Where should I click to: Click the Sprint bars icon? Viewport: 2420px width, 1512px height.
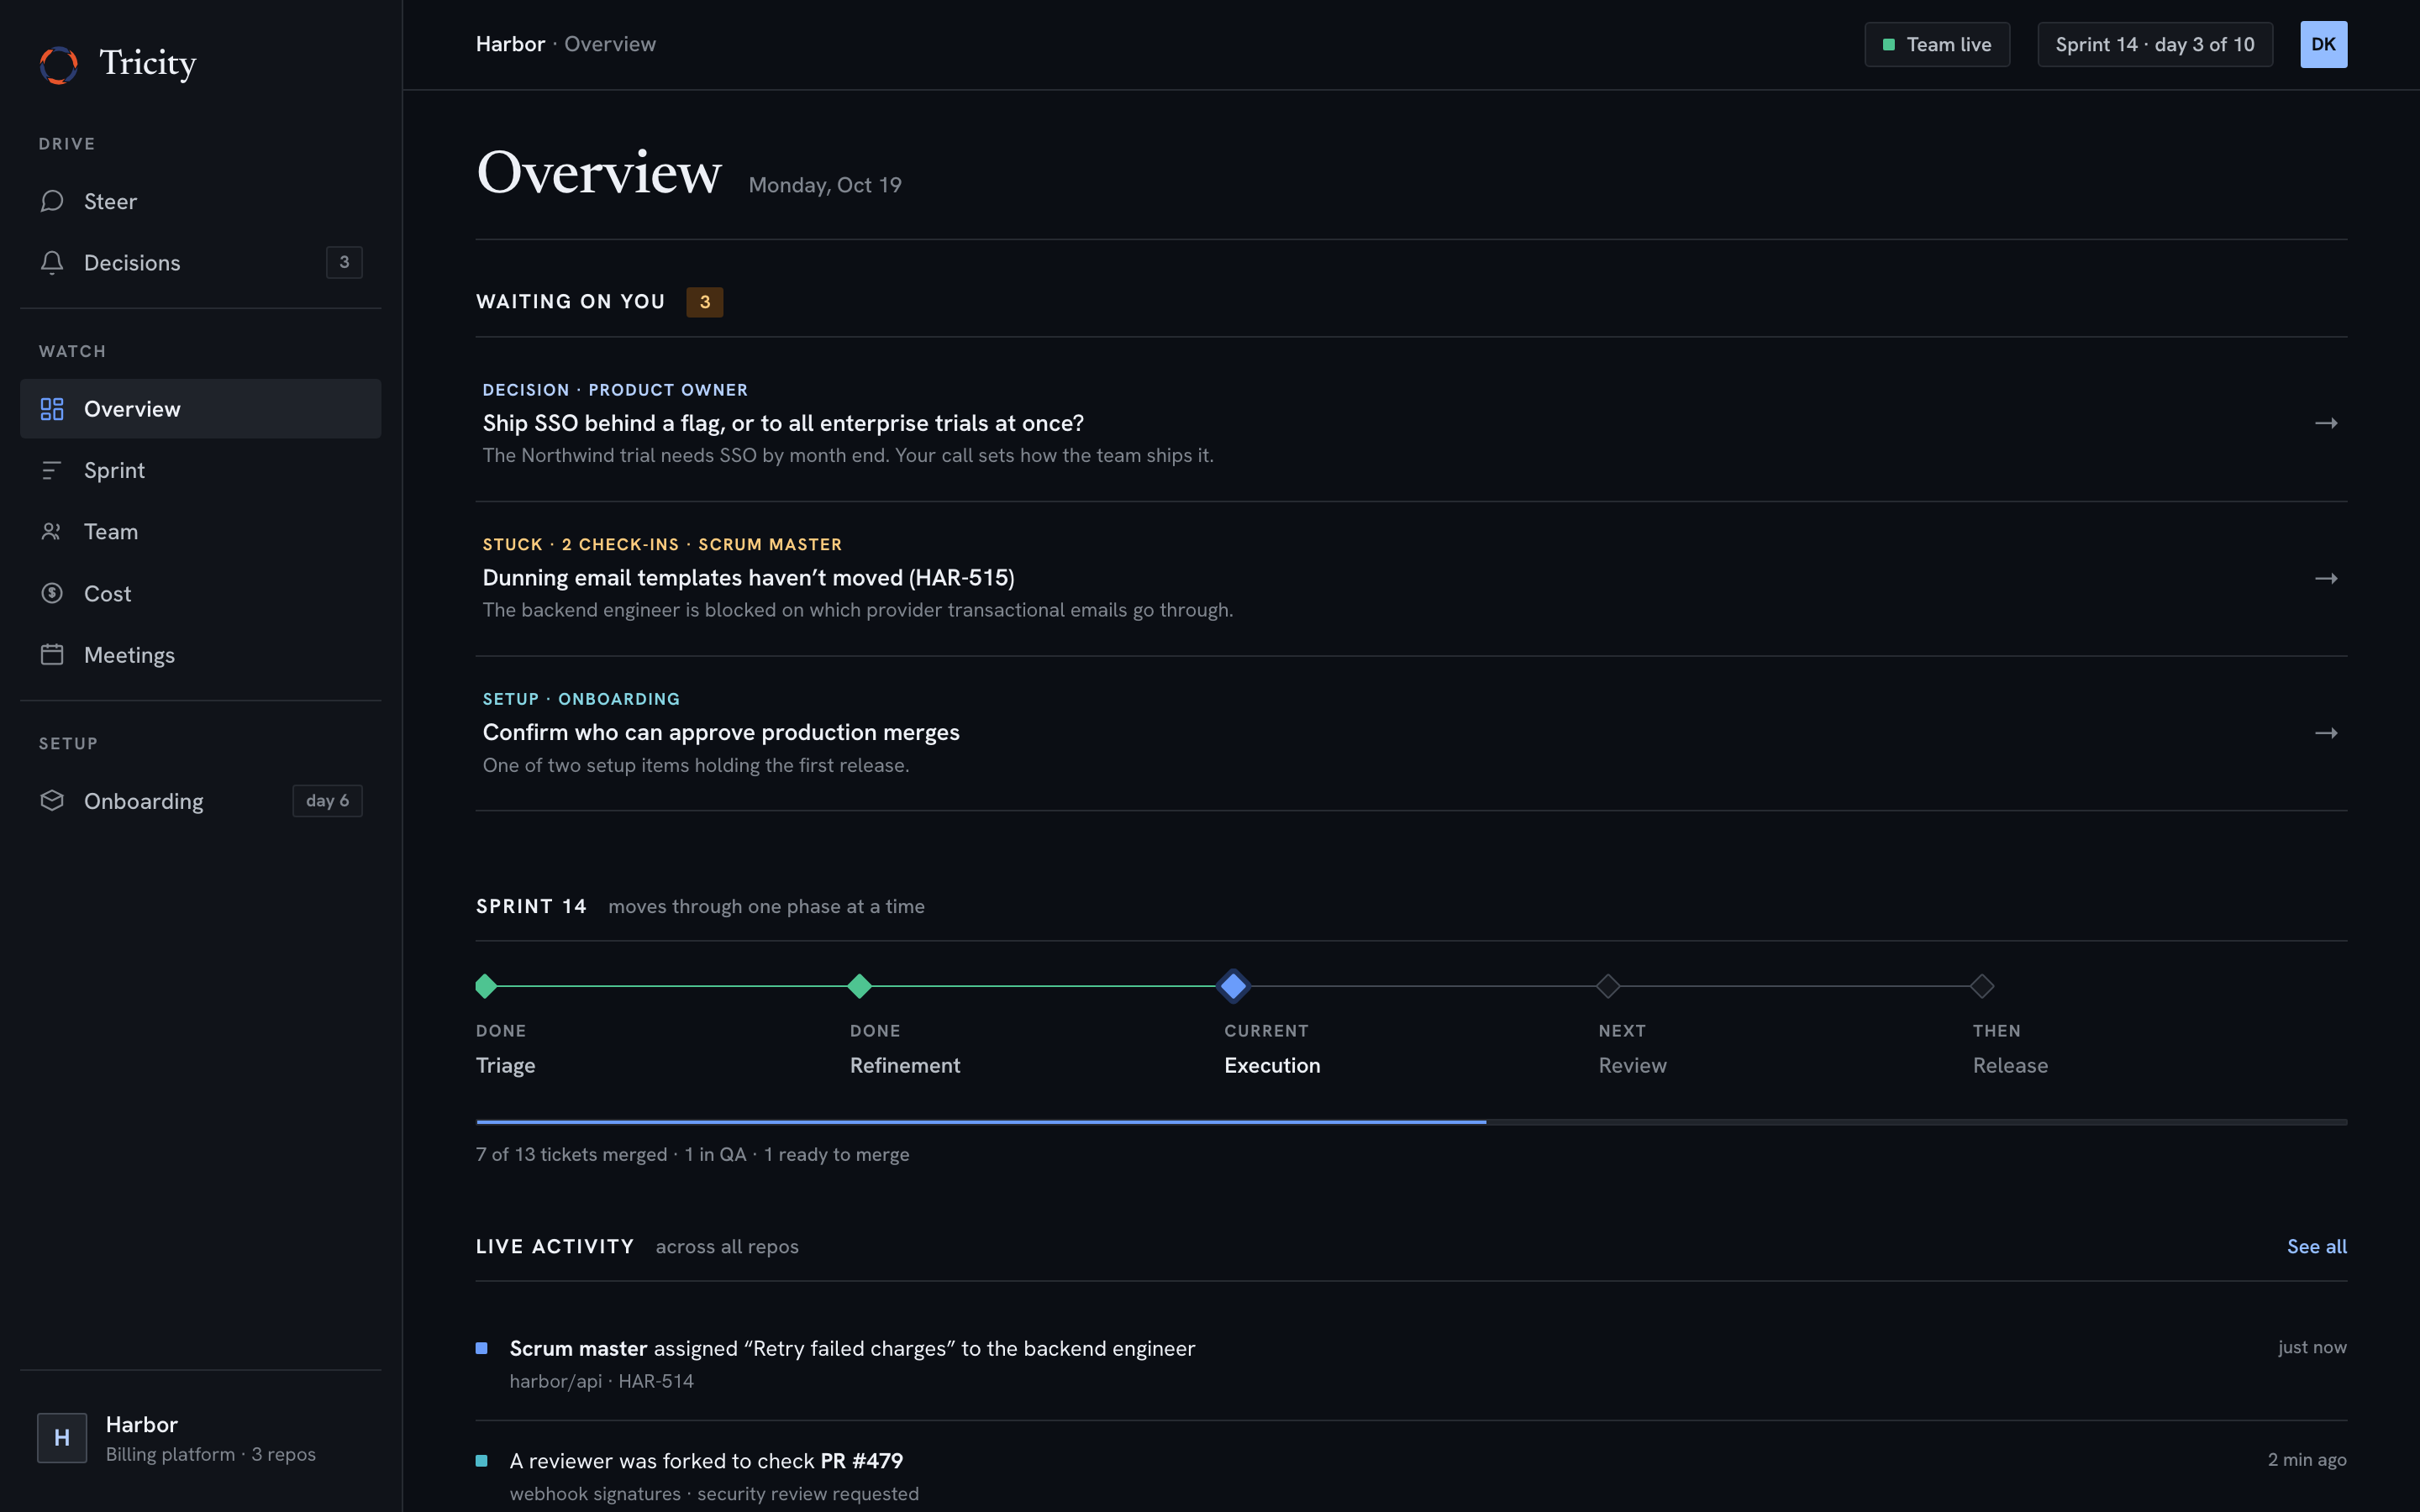tap(52, 470)
